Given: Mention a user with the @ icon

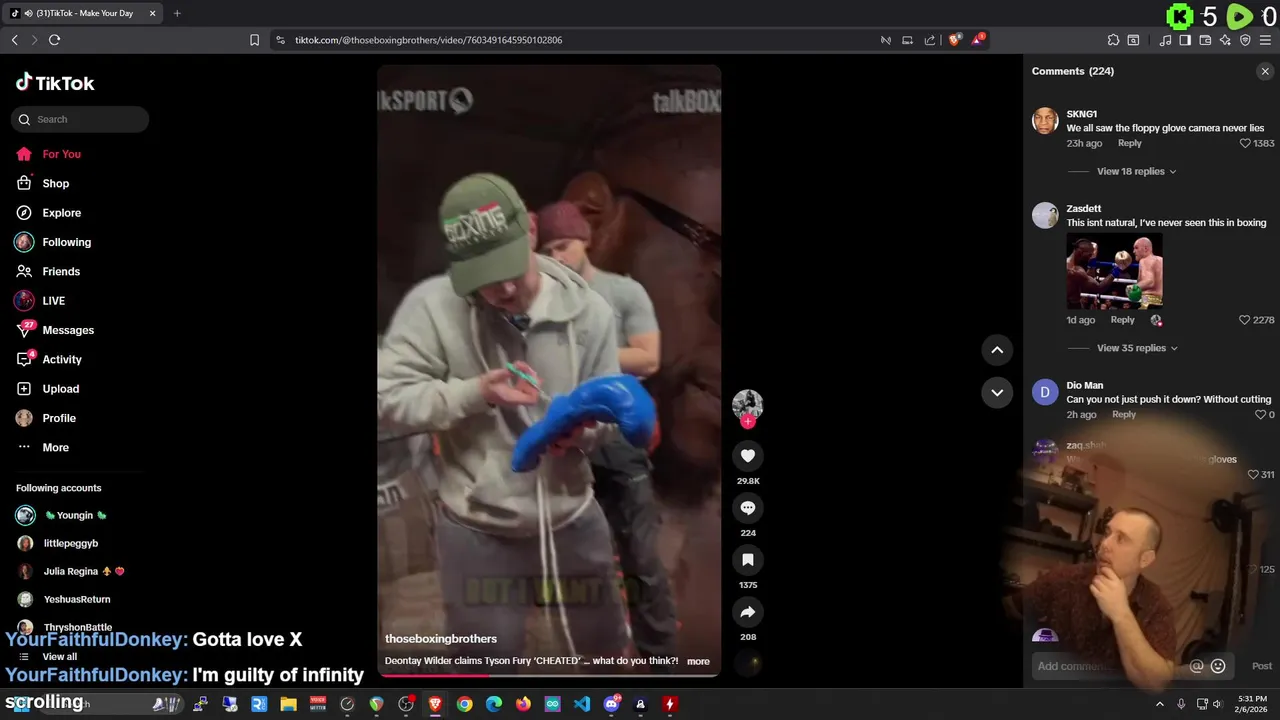Looking at the screenshot, I should tap(1196, 666).
